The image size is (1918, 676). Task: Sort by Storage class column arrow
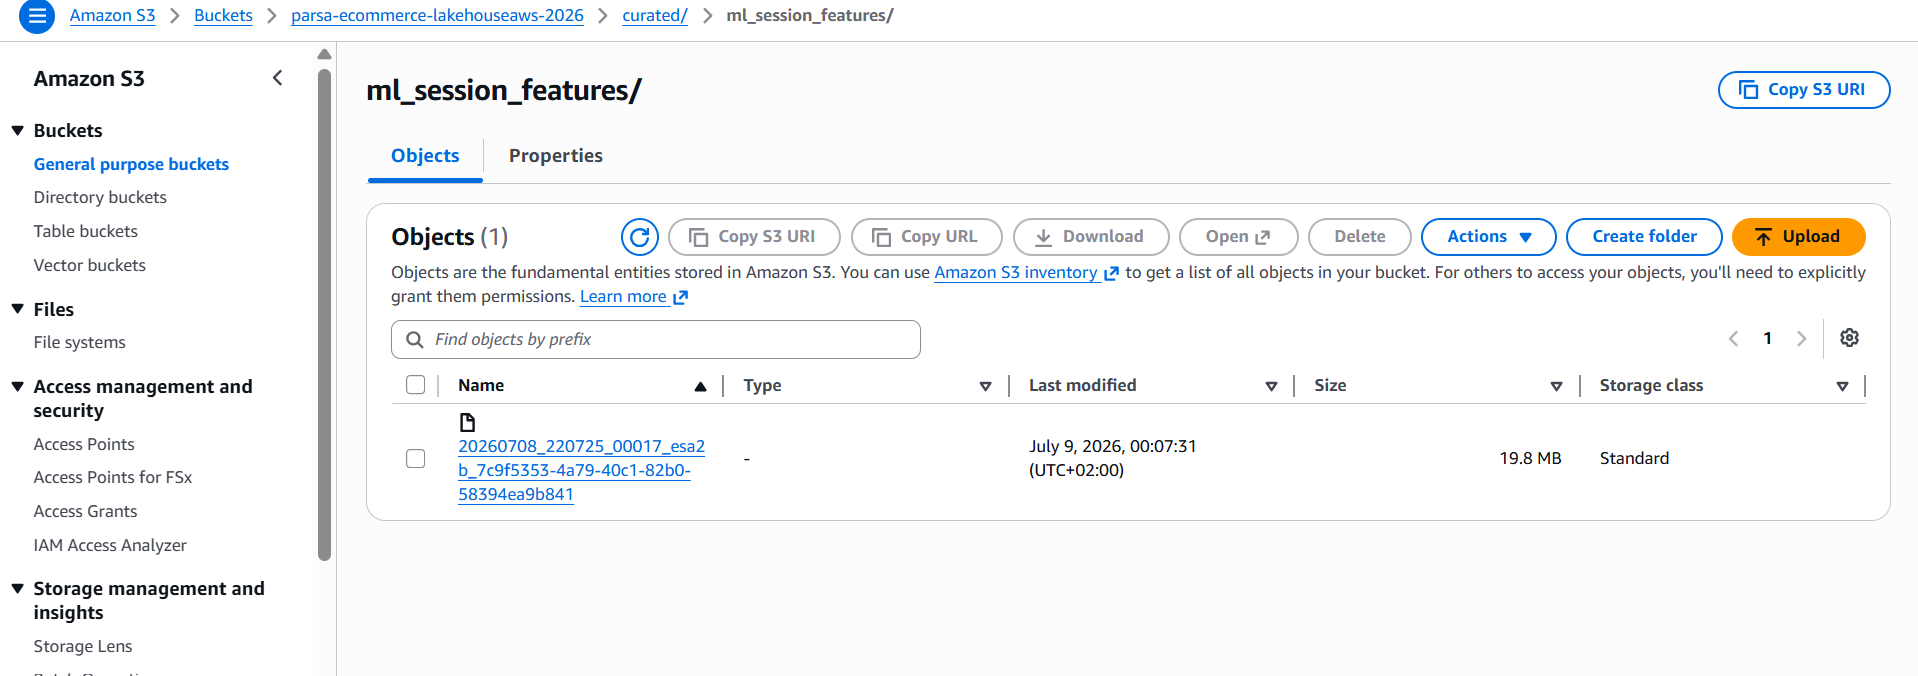click(x=1842, y=386)
